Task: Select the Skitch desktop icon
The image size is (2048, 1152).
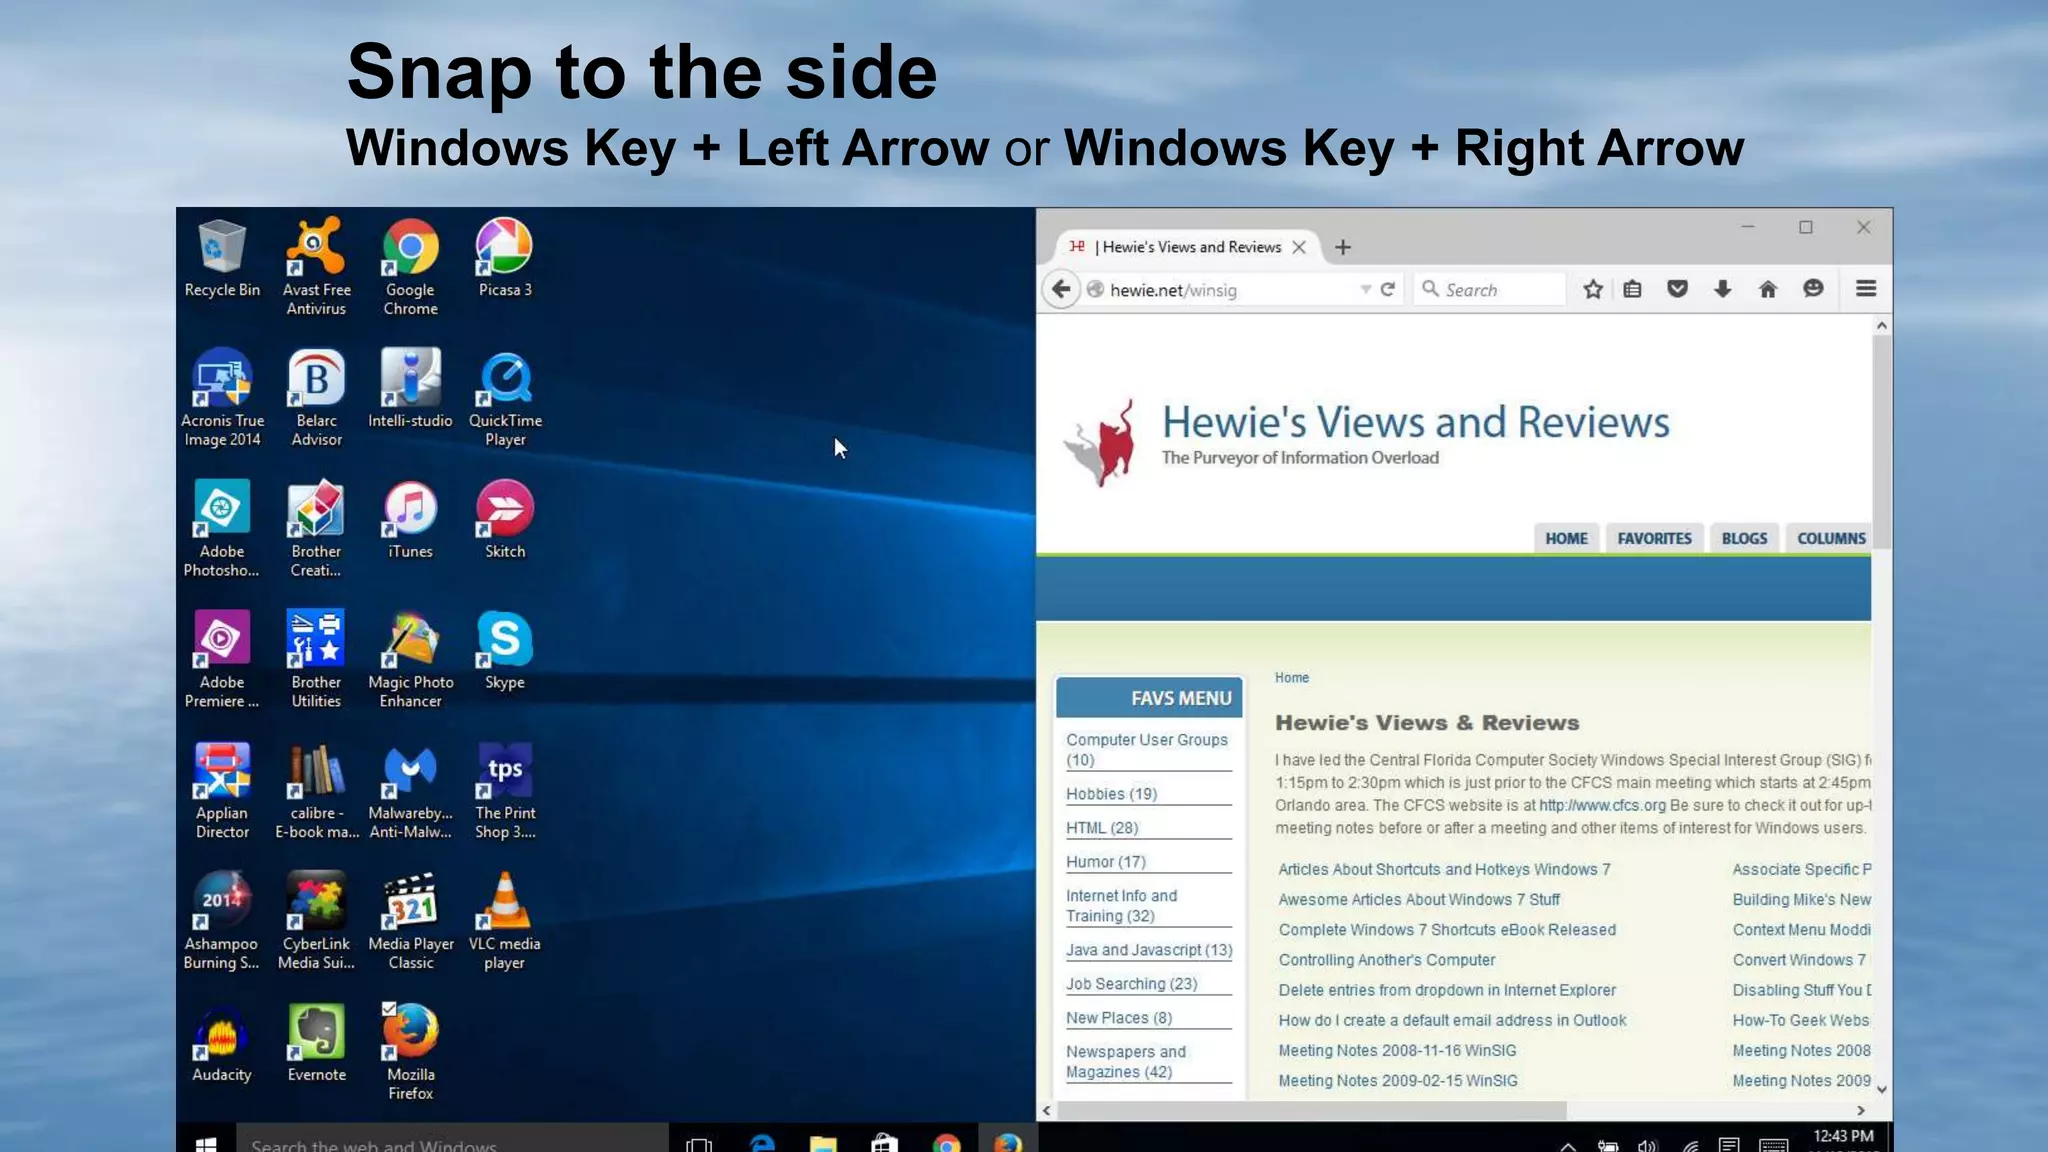Action: (x=504, y=520)
